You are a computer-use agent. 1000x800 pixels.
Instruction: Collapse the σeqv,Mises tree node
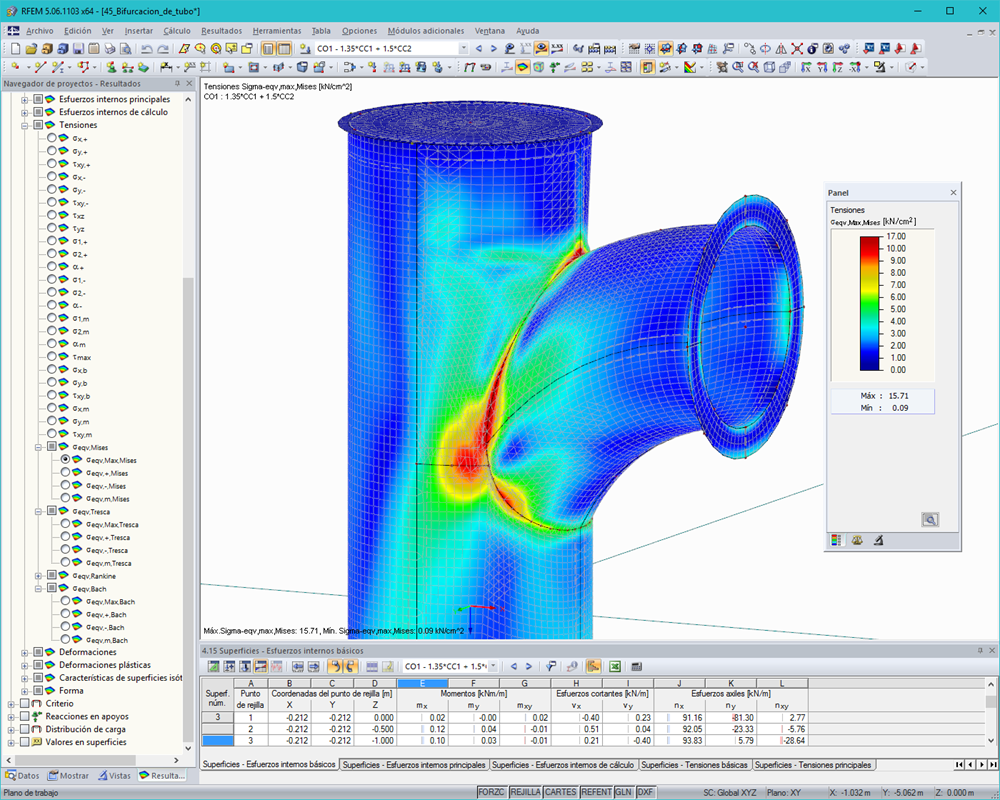click(x=38, y=447)
